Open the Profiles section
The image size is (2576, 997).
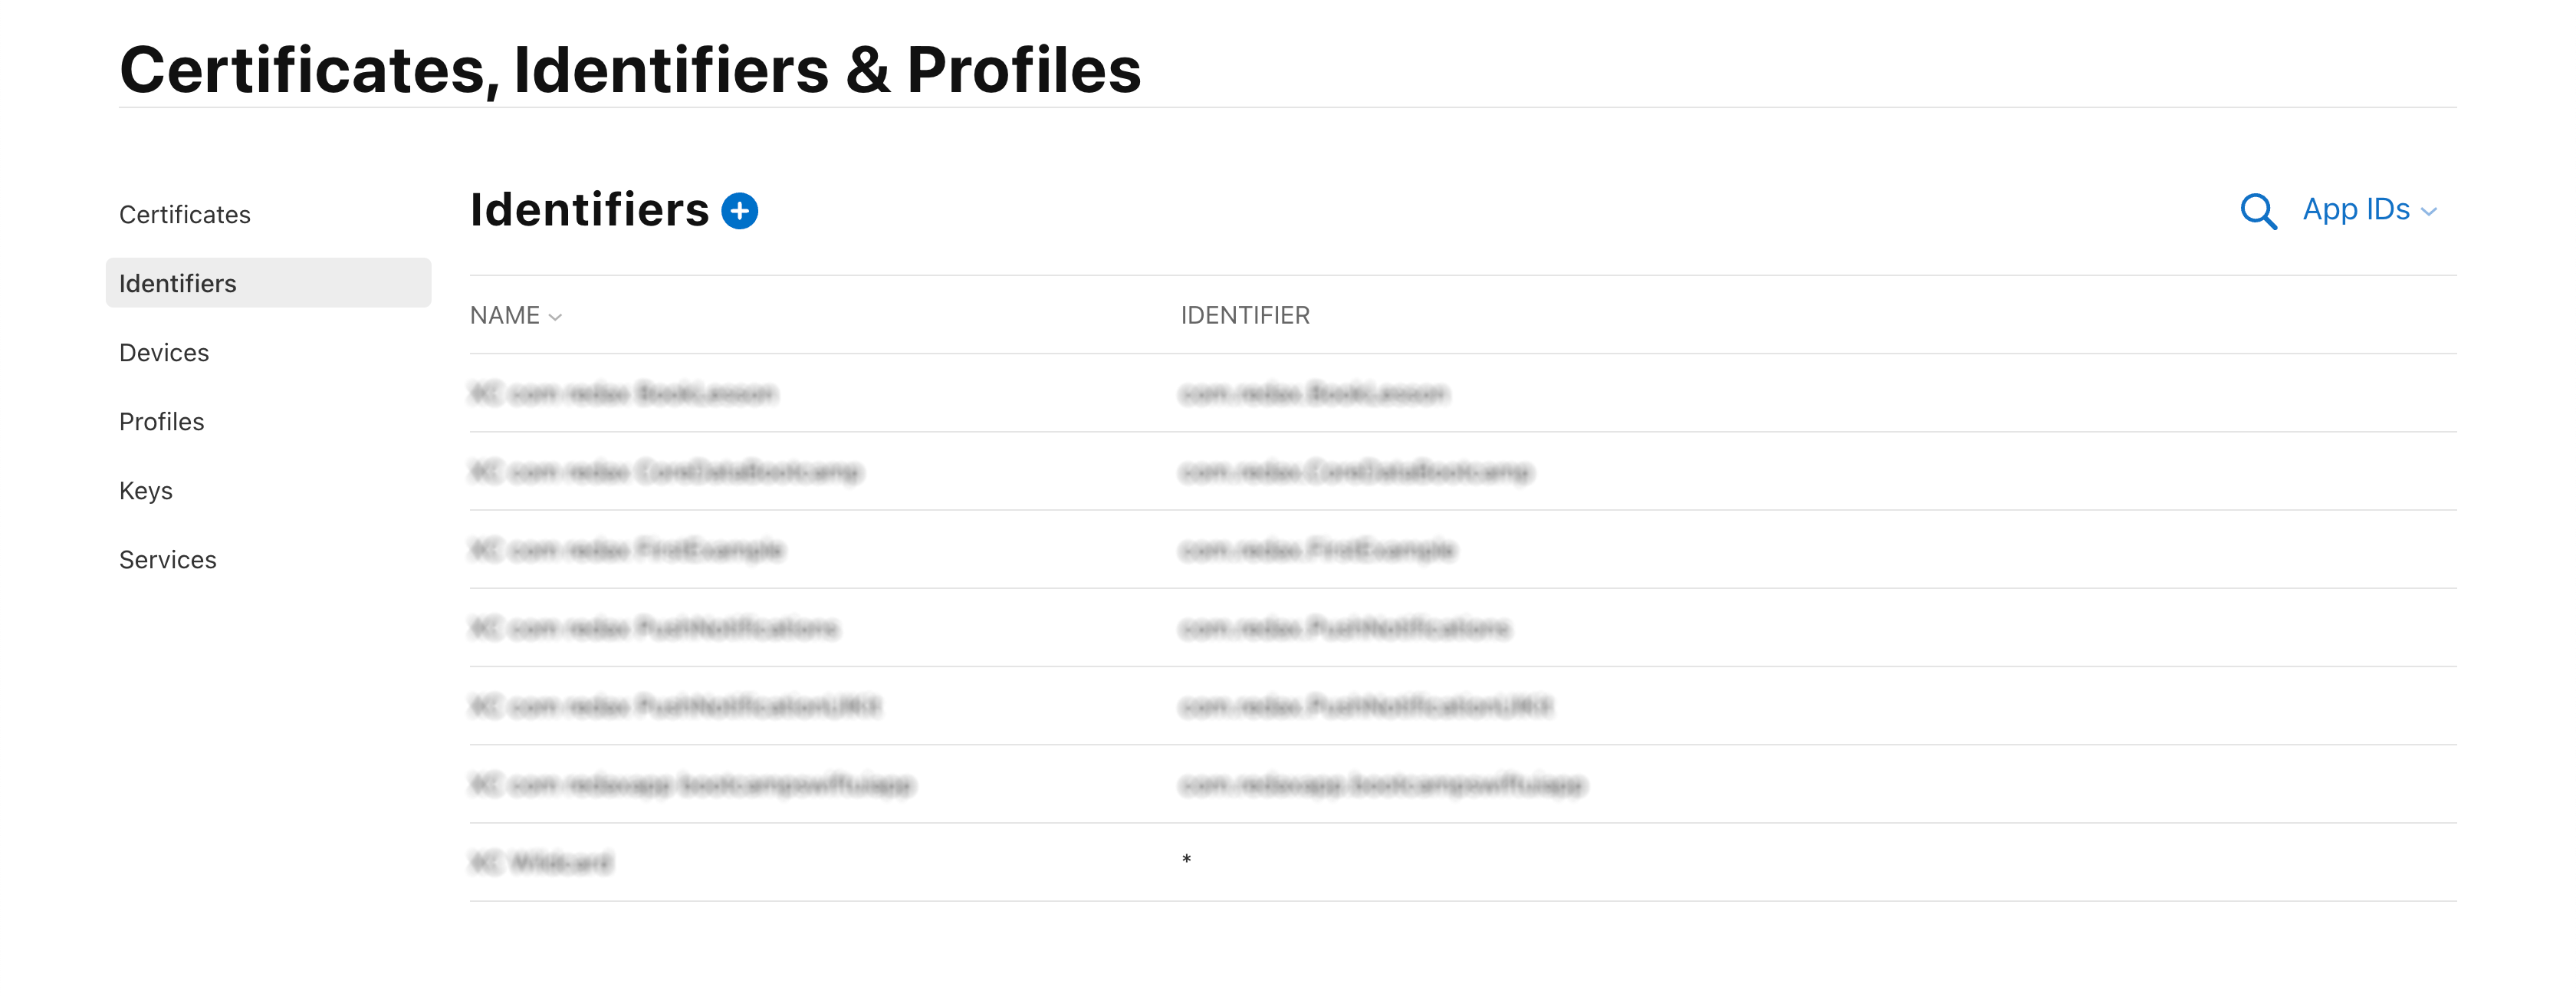162,422
